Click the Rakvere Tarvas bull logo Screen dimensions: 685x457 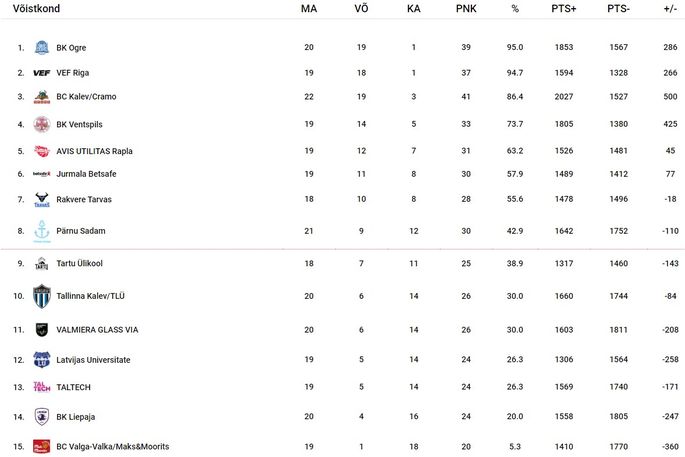pos(42,200)
